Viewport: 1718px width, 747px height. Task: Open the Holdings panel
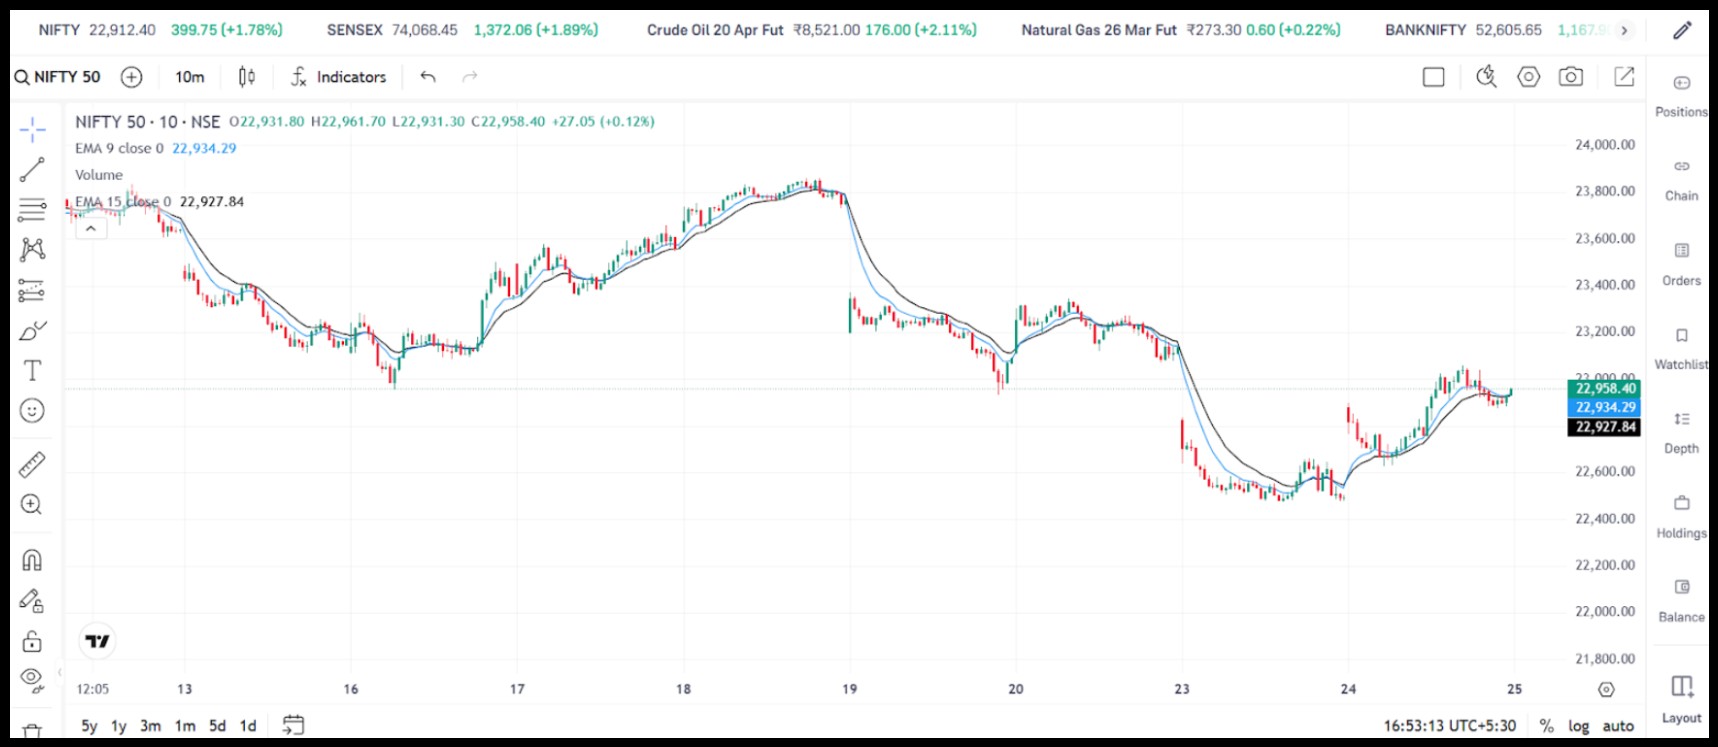tap(1681, 518)
